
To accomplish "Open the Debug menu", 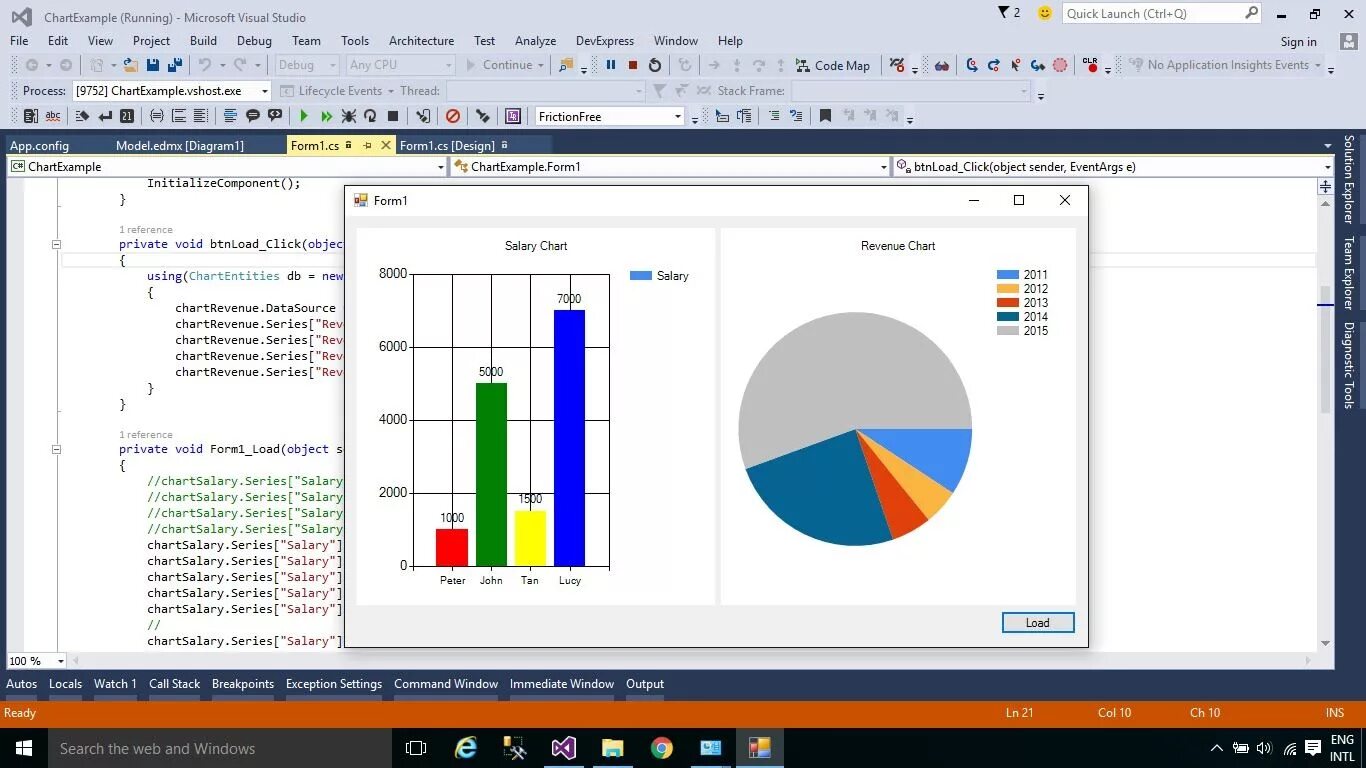I will click(254, 41).
